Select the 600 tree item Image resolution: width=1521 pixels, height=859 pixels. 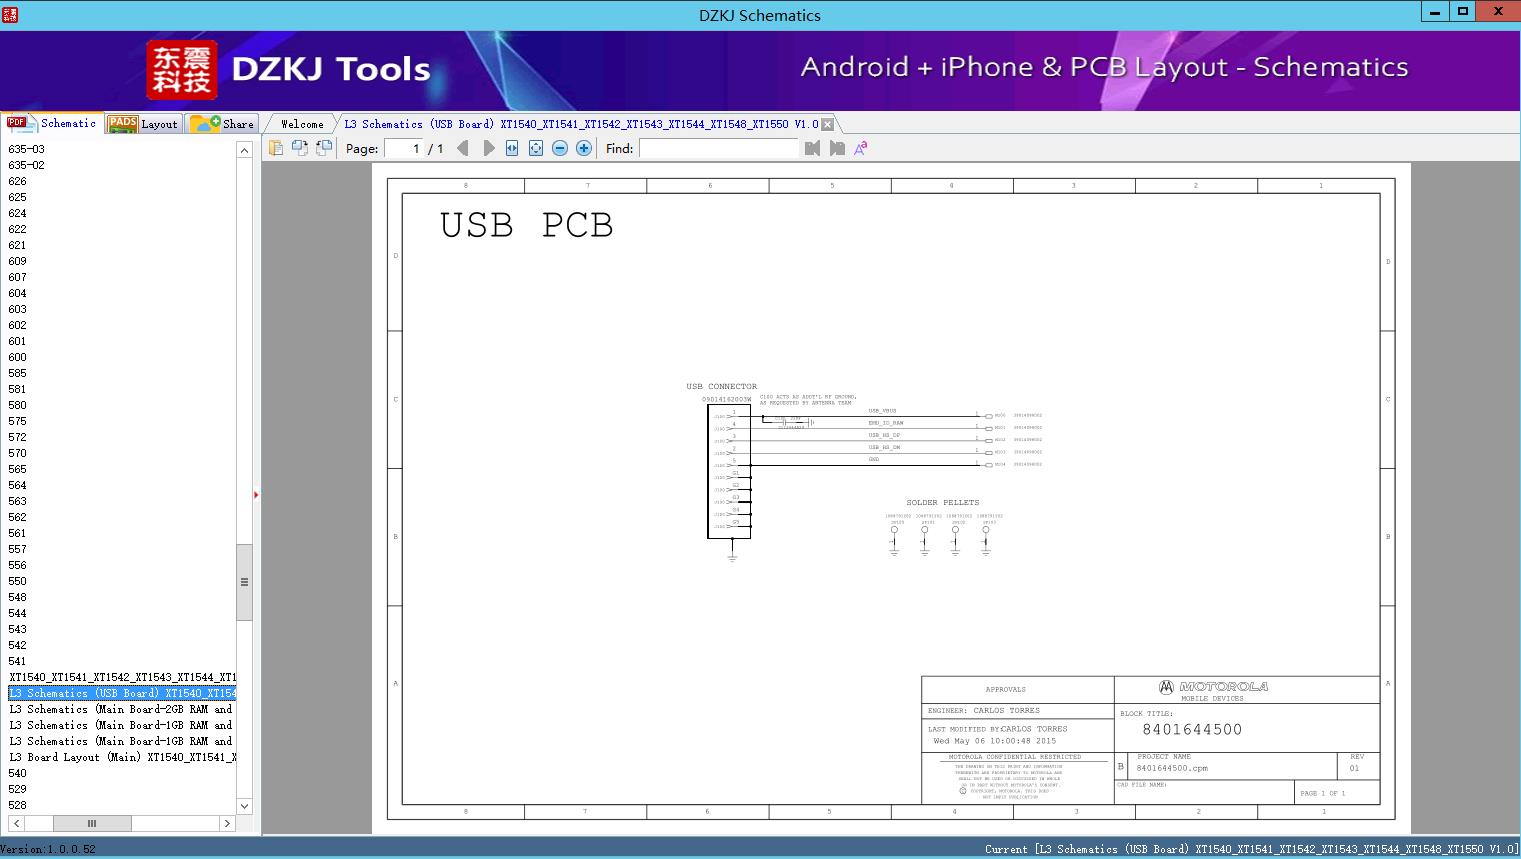(x=17, y=357)
